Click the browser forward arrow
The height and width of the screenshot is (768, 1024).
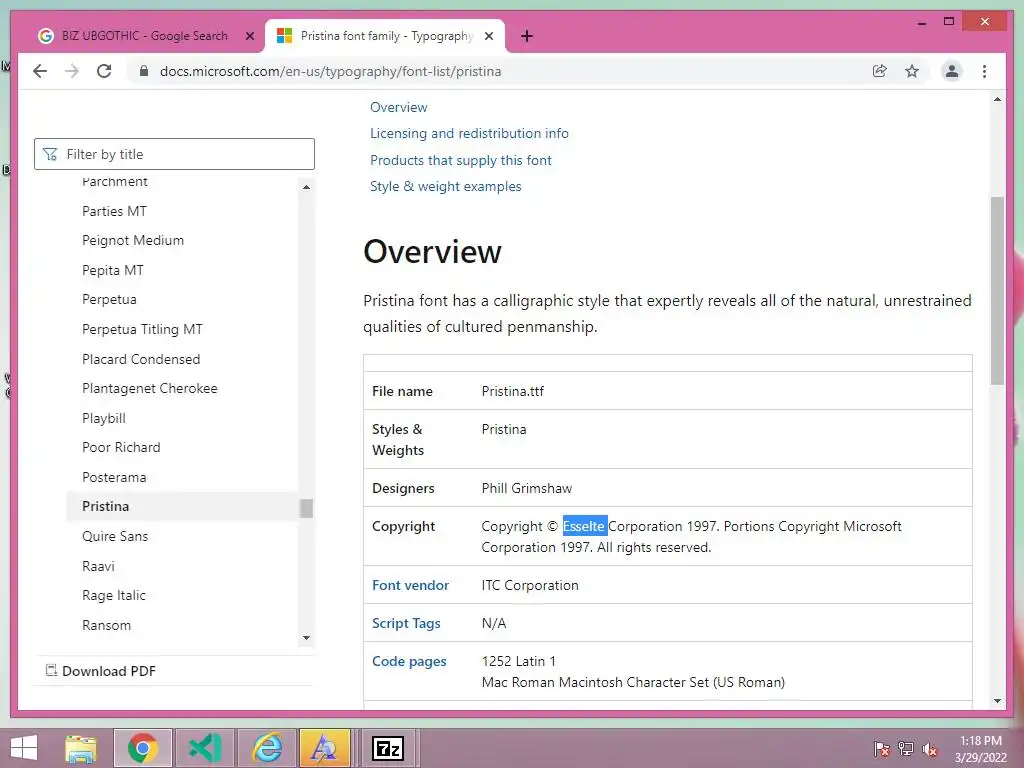pyautogui.click(x=72, y=71)
